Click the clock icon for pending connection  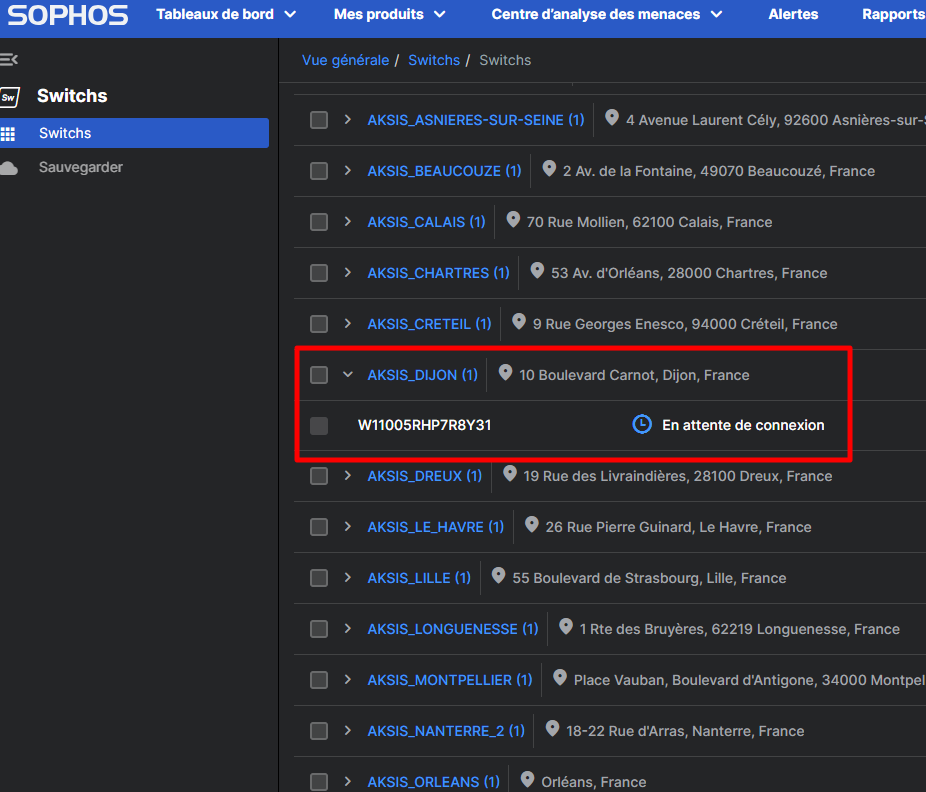642,425
